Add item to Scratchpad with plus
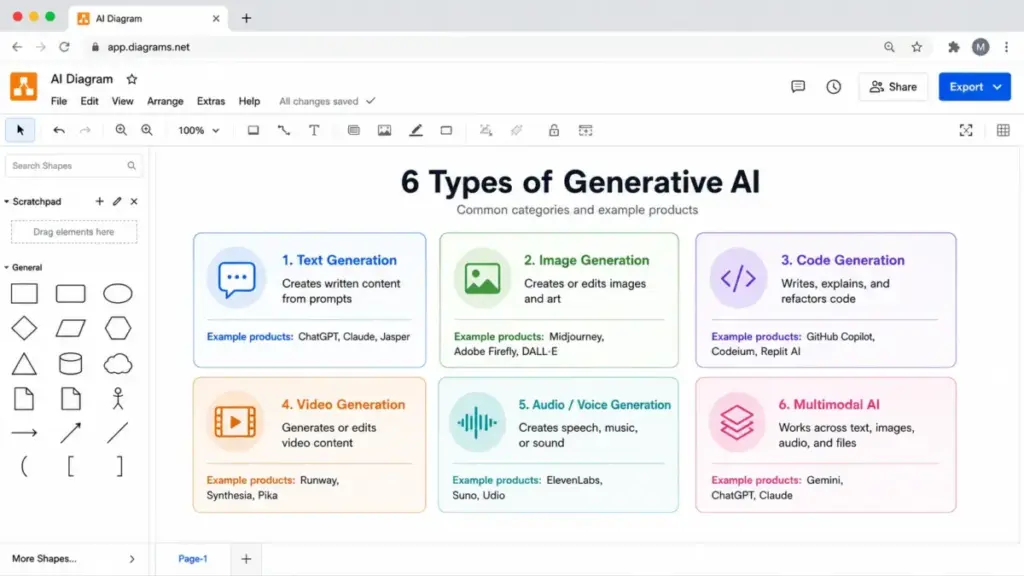 coord(99,201)
